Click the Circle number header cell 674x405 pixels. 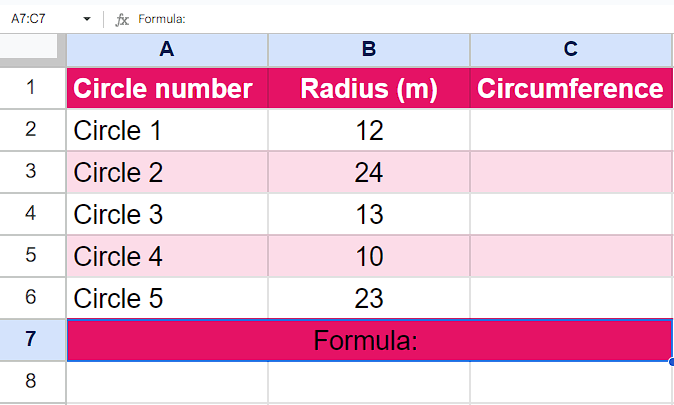click(x=167, y=88)
